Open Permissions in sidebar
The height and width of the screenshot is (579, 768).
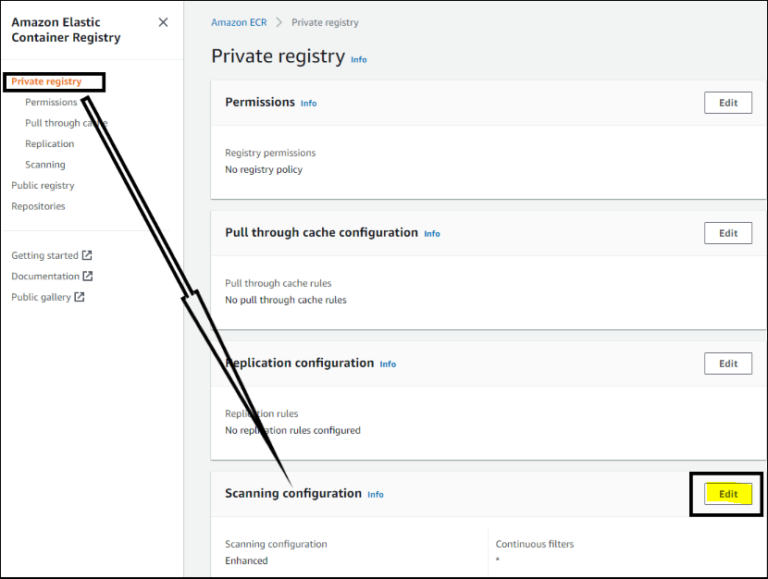coord(51,102)
